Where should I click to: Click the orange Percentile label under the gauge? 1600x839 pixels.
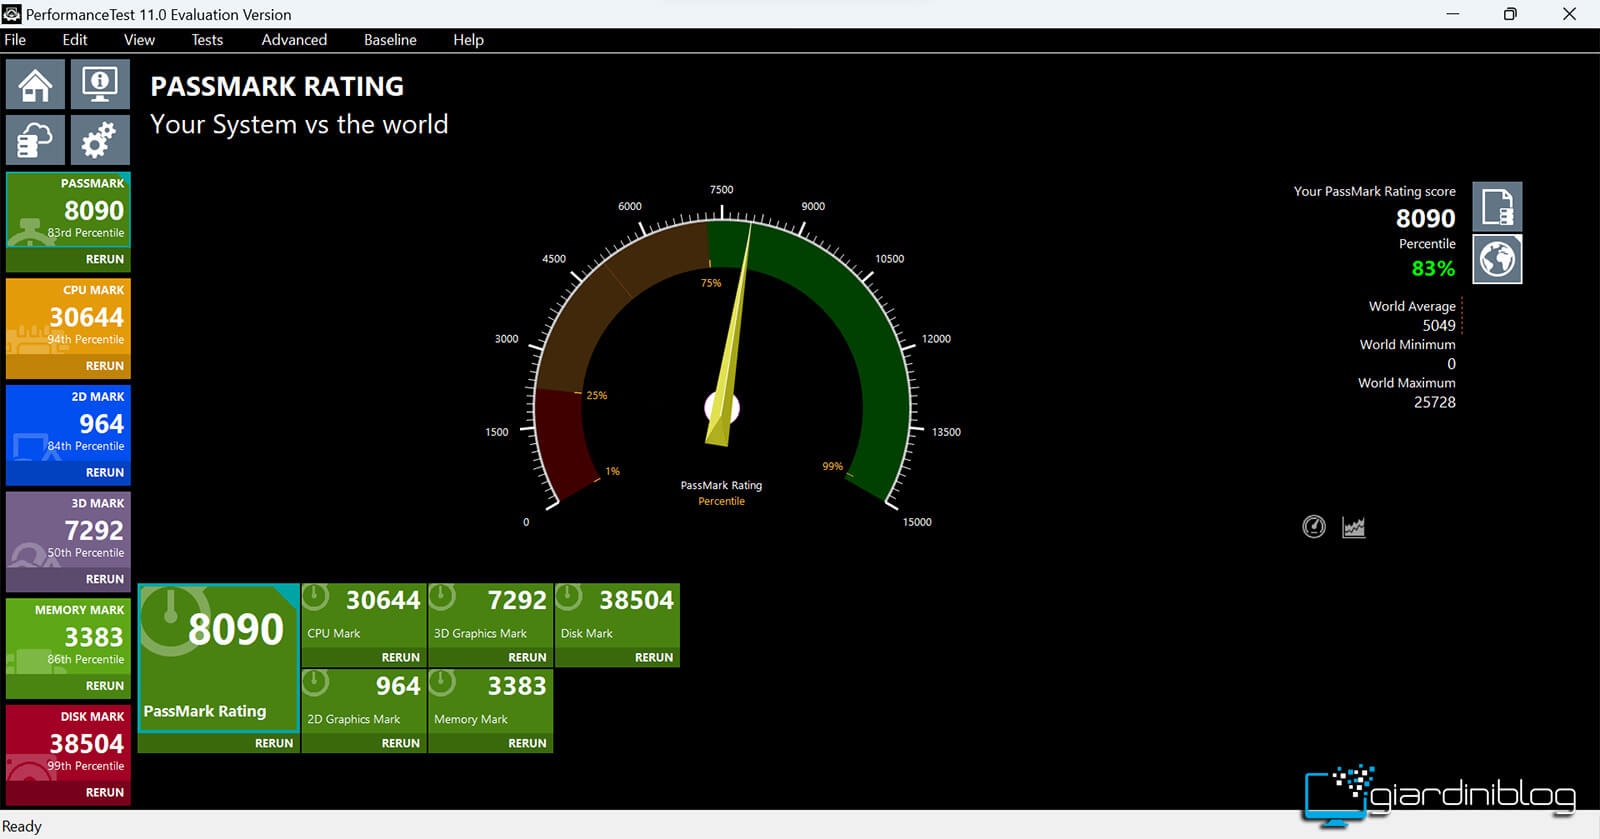point(721,501)
